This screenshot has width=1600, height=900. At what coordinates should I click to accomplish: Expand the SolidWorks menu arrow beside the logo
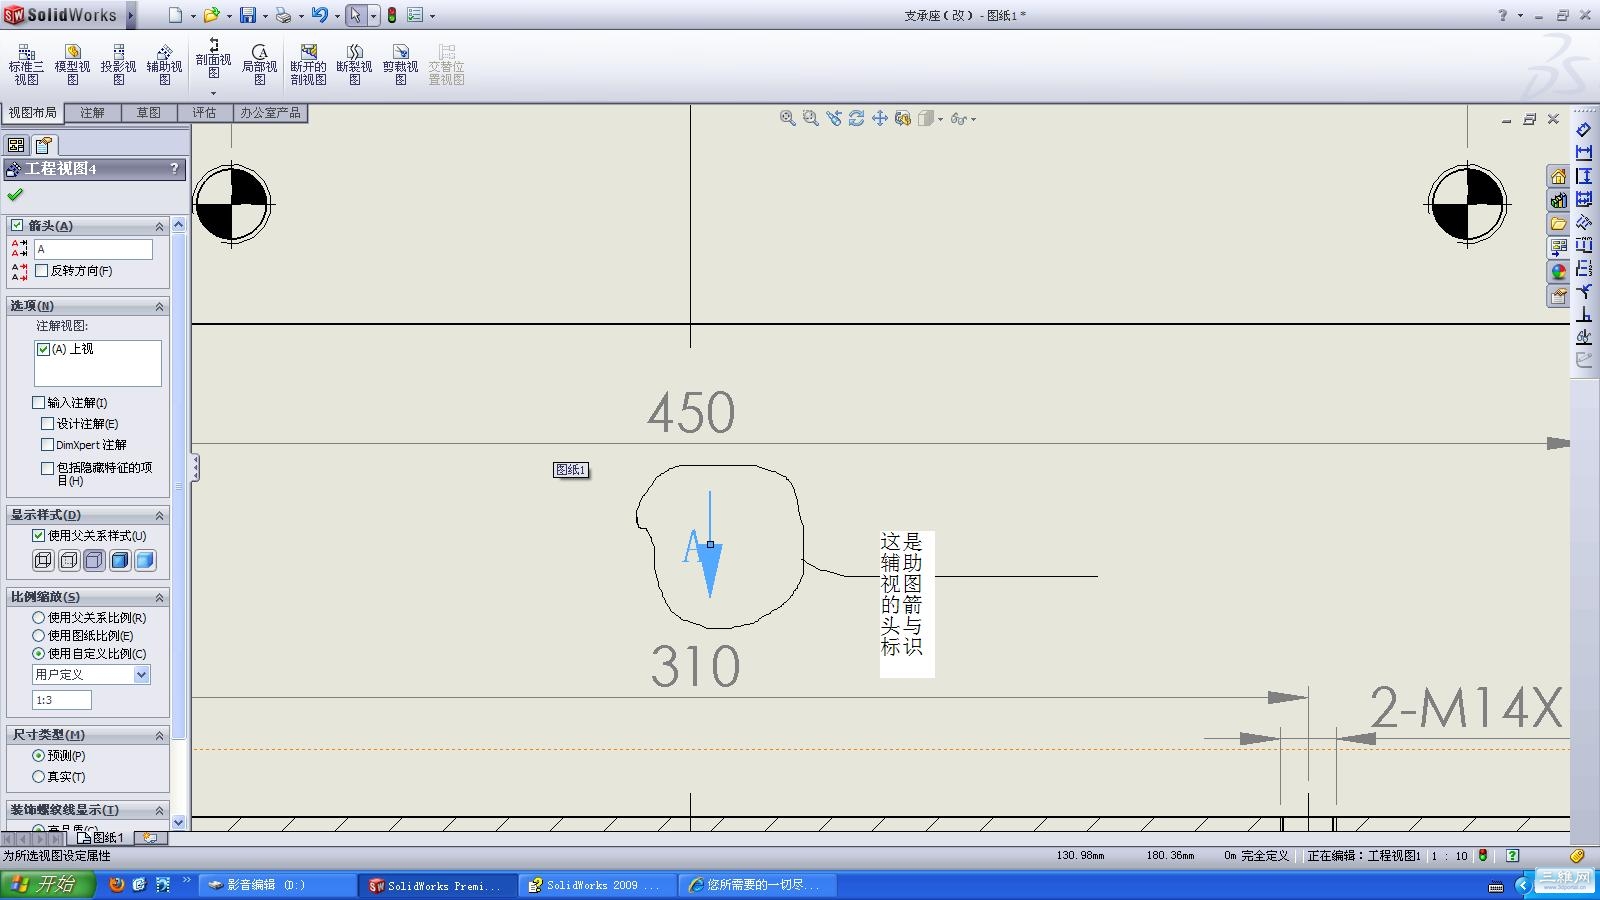click(131, 15)
